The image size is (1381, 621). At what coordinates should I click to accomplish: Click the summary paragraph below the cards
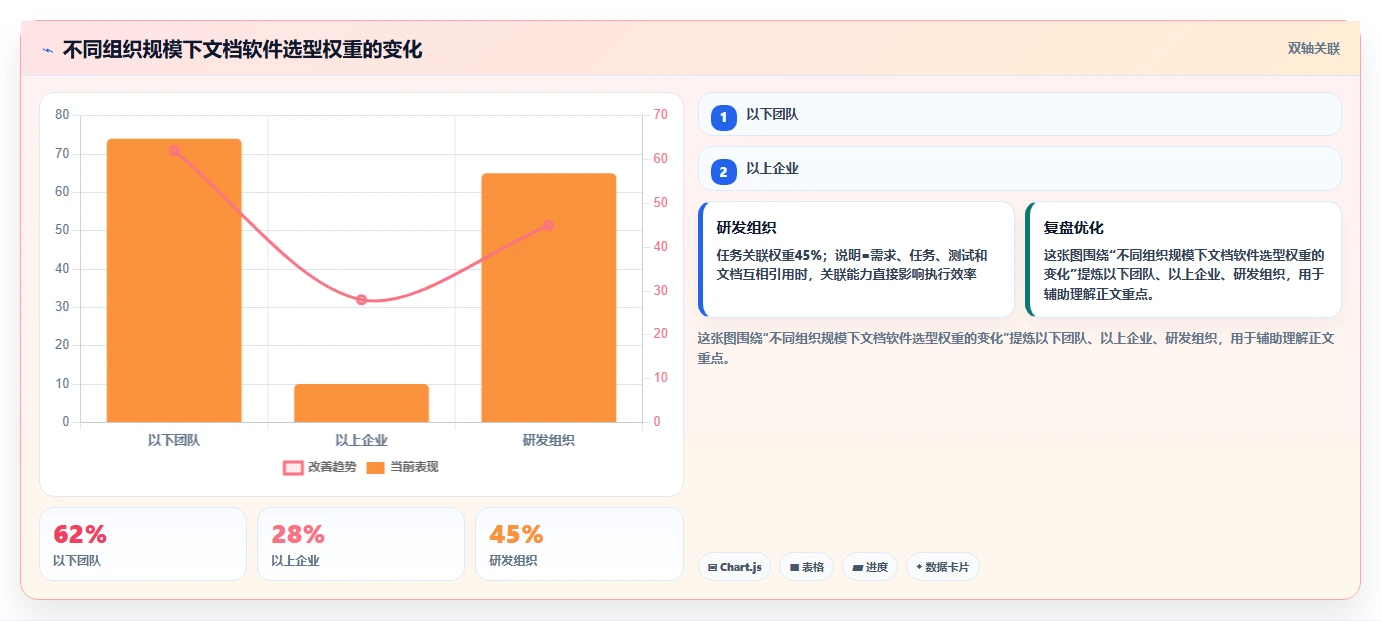point(1016,348)
